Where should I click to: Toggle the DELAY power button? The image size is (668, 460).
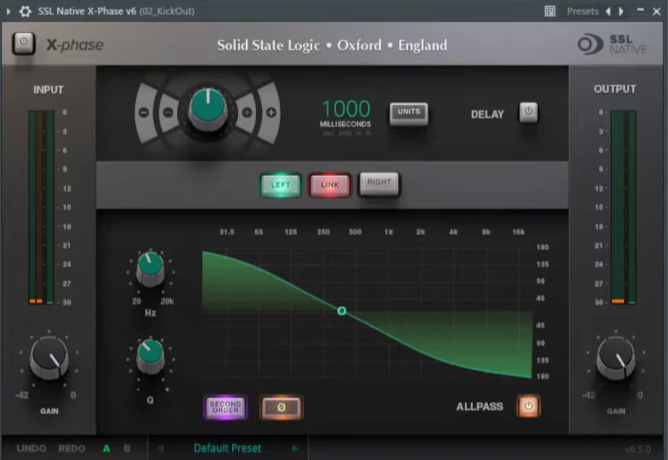(x=528, y=112)
